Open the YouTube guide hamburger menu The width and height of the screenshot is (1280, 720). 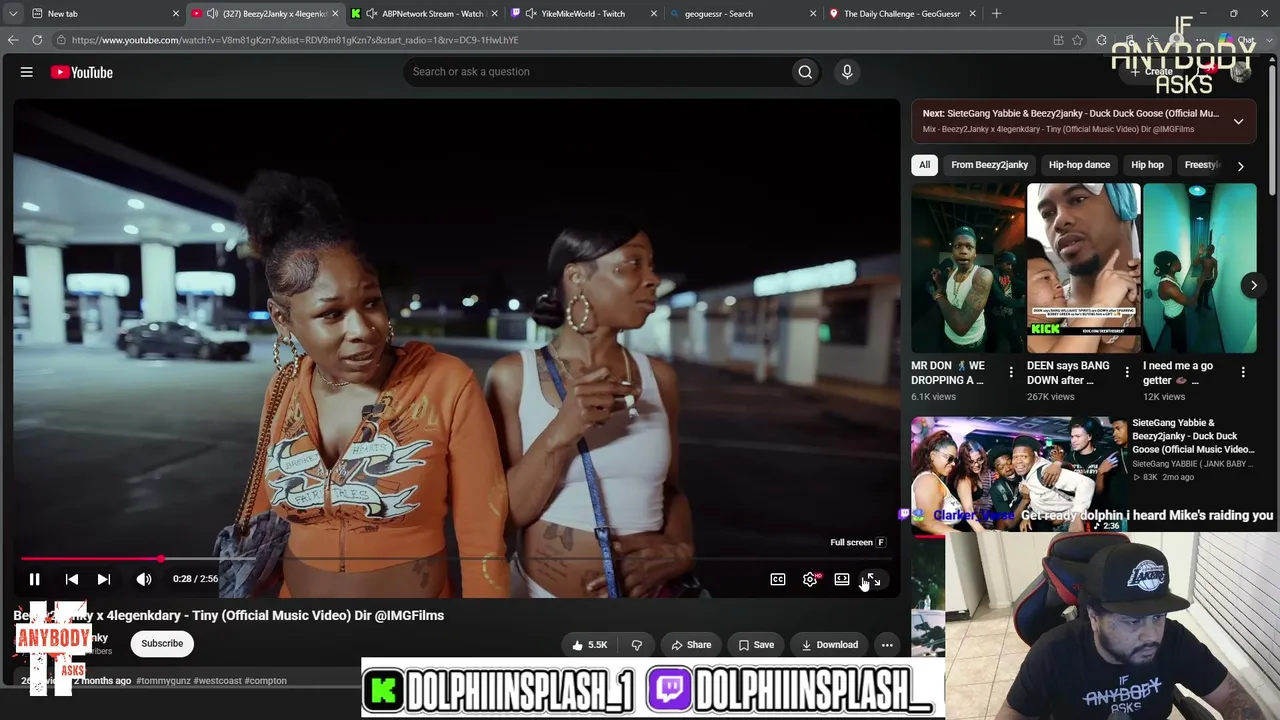point(27,72)
